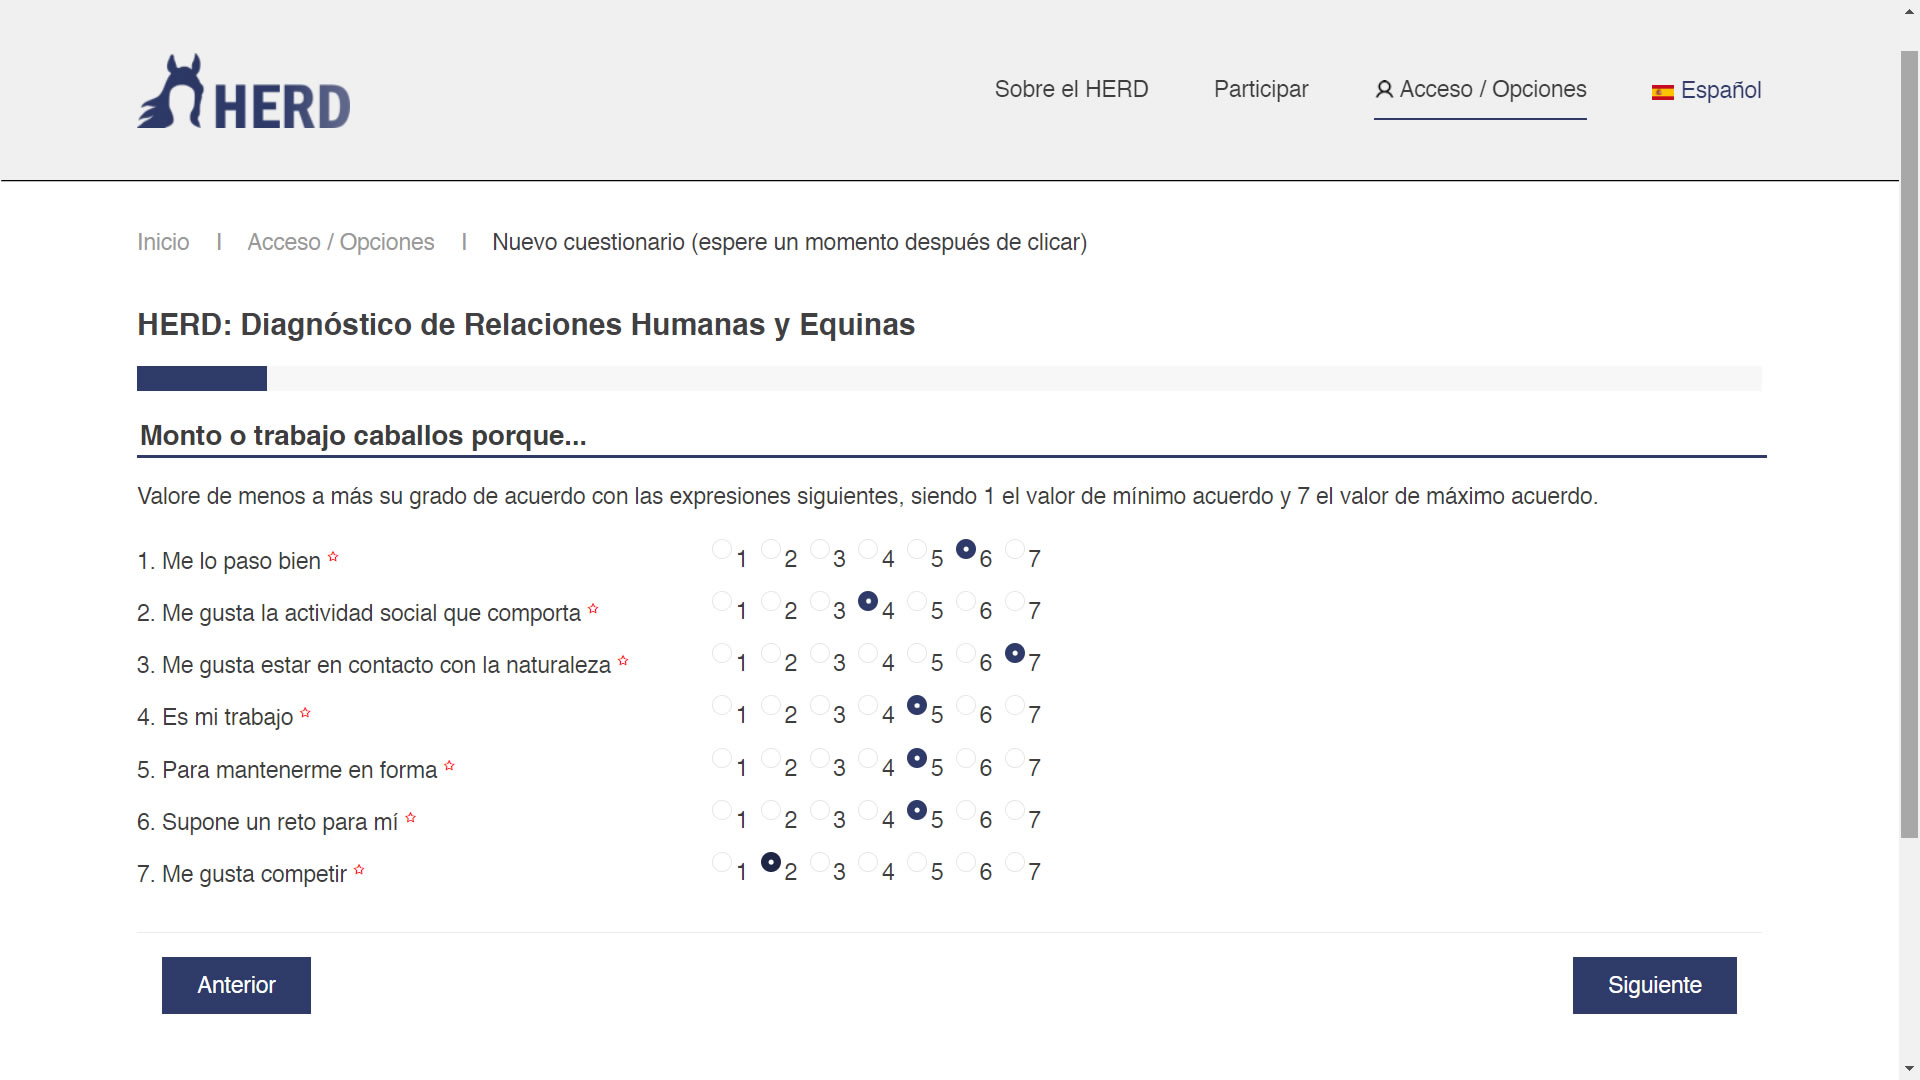This screenshot has height=1080, width=1920.
Task: Select 2 for Es mi trabajo
Action: coord(771,705)
